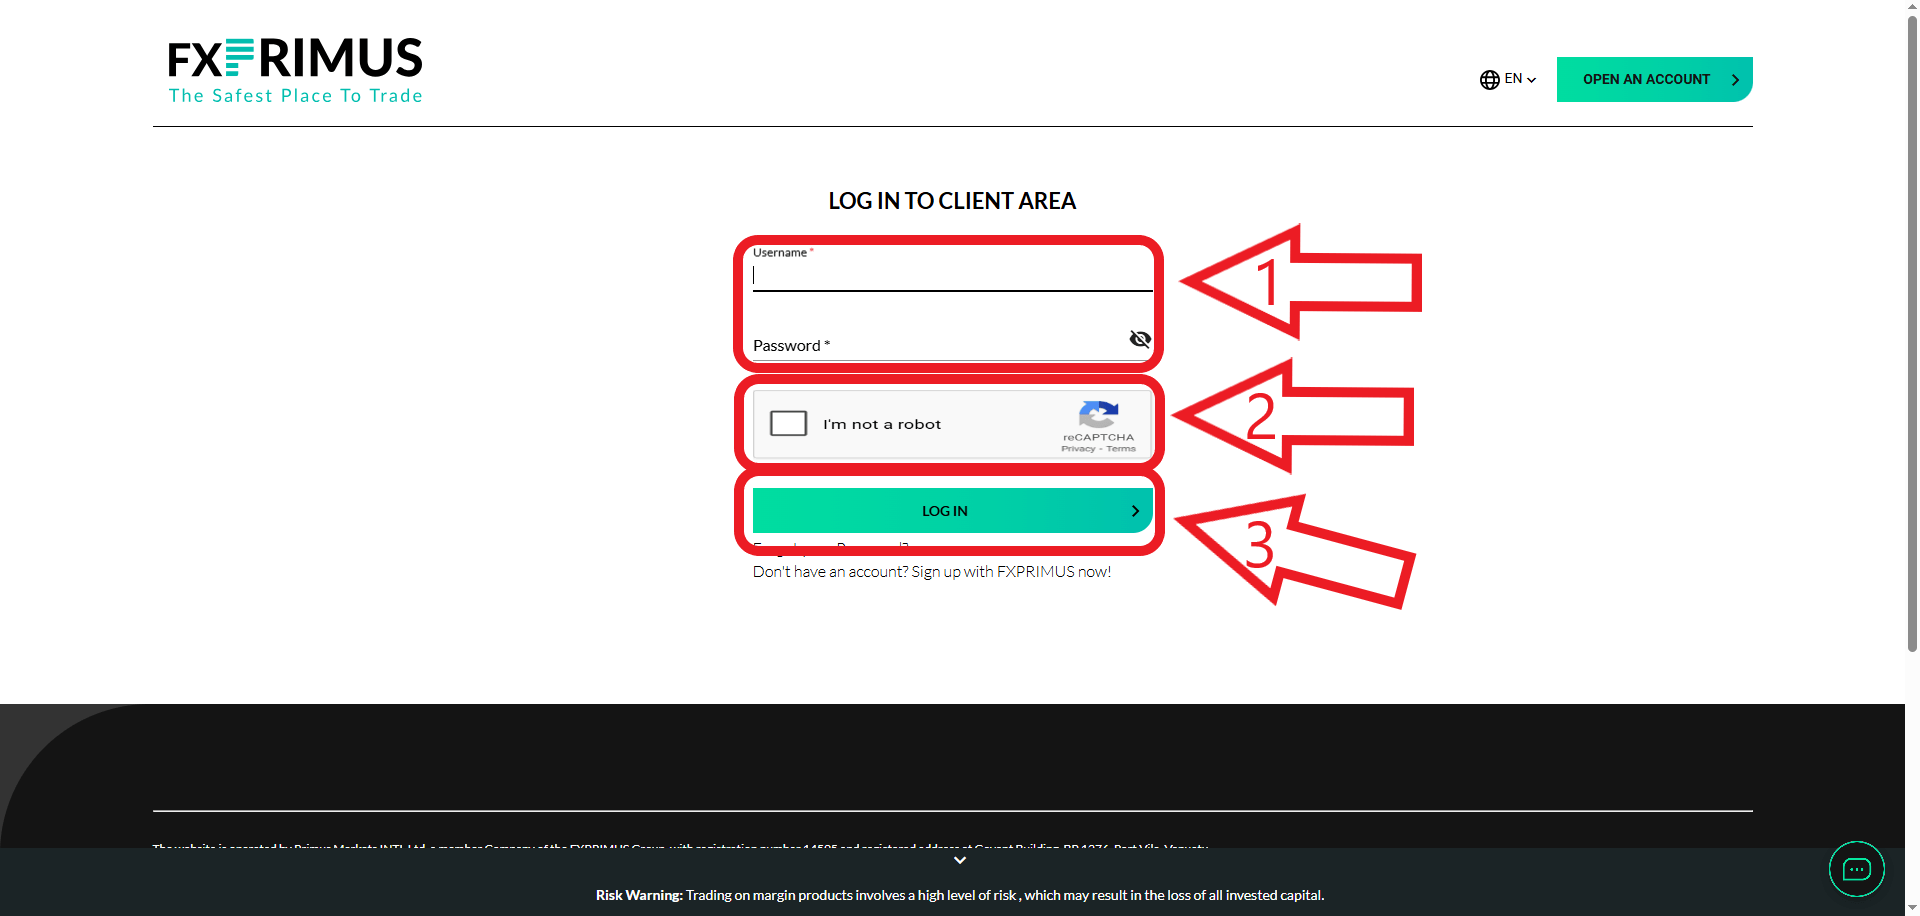Check the I'm not a robot box
This screenshot has height=916, width=1920.
(x=788, y=424)
